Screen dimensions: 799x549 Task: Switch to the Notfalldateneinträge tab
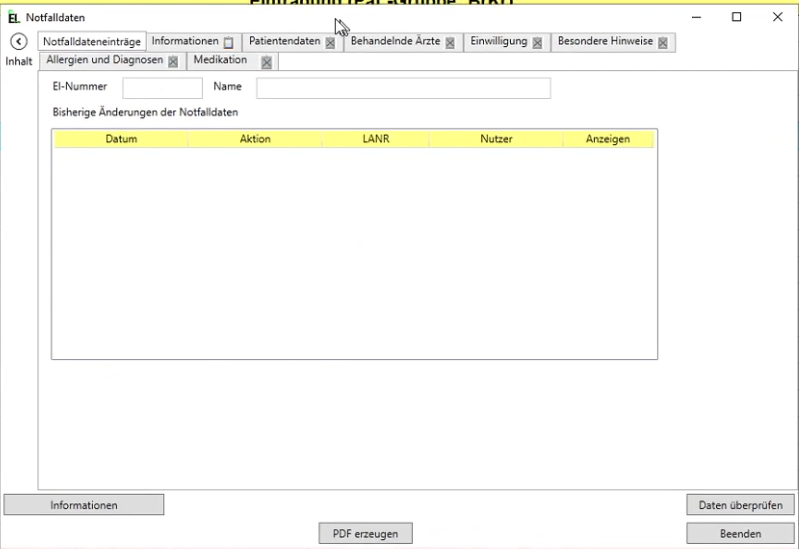click(x=92, y=42)
